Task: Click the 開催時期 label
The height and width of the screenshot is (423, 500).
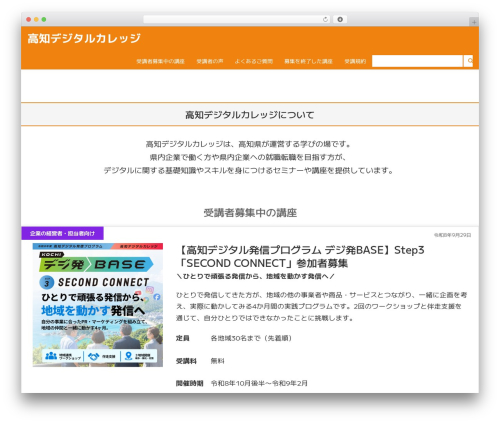Action: pos(189,383)
